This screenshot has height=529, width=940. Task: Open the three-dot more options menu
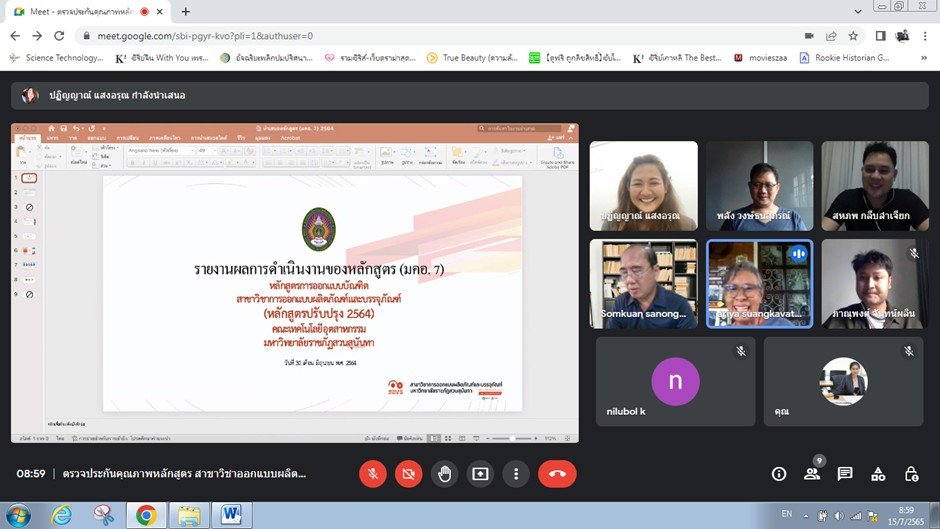[515, 474]
